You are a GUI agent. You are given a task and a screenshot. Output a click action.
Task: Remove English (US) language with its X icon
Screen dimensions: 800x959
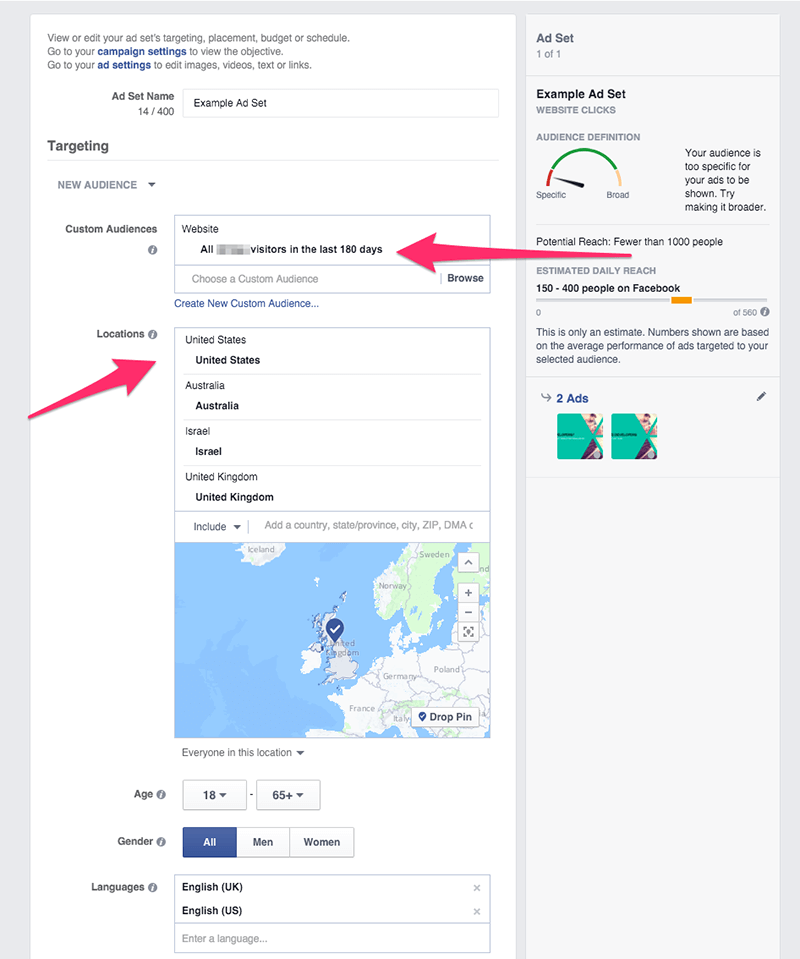click(x=477, y=911)
